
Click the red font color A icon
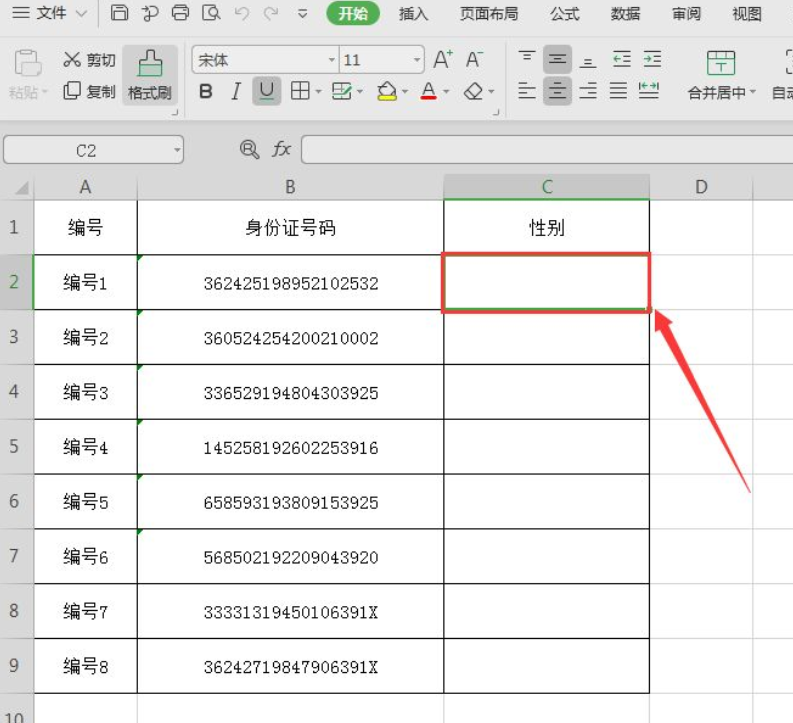[428, 92]
